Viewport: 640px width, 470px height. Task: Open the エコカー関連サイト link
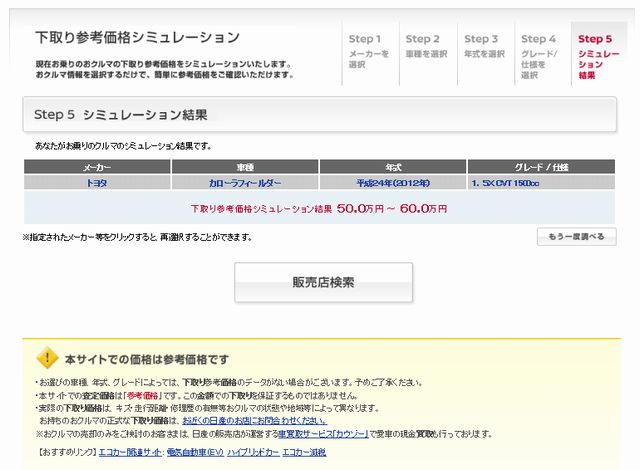click(x=136, y=453)
